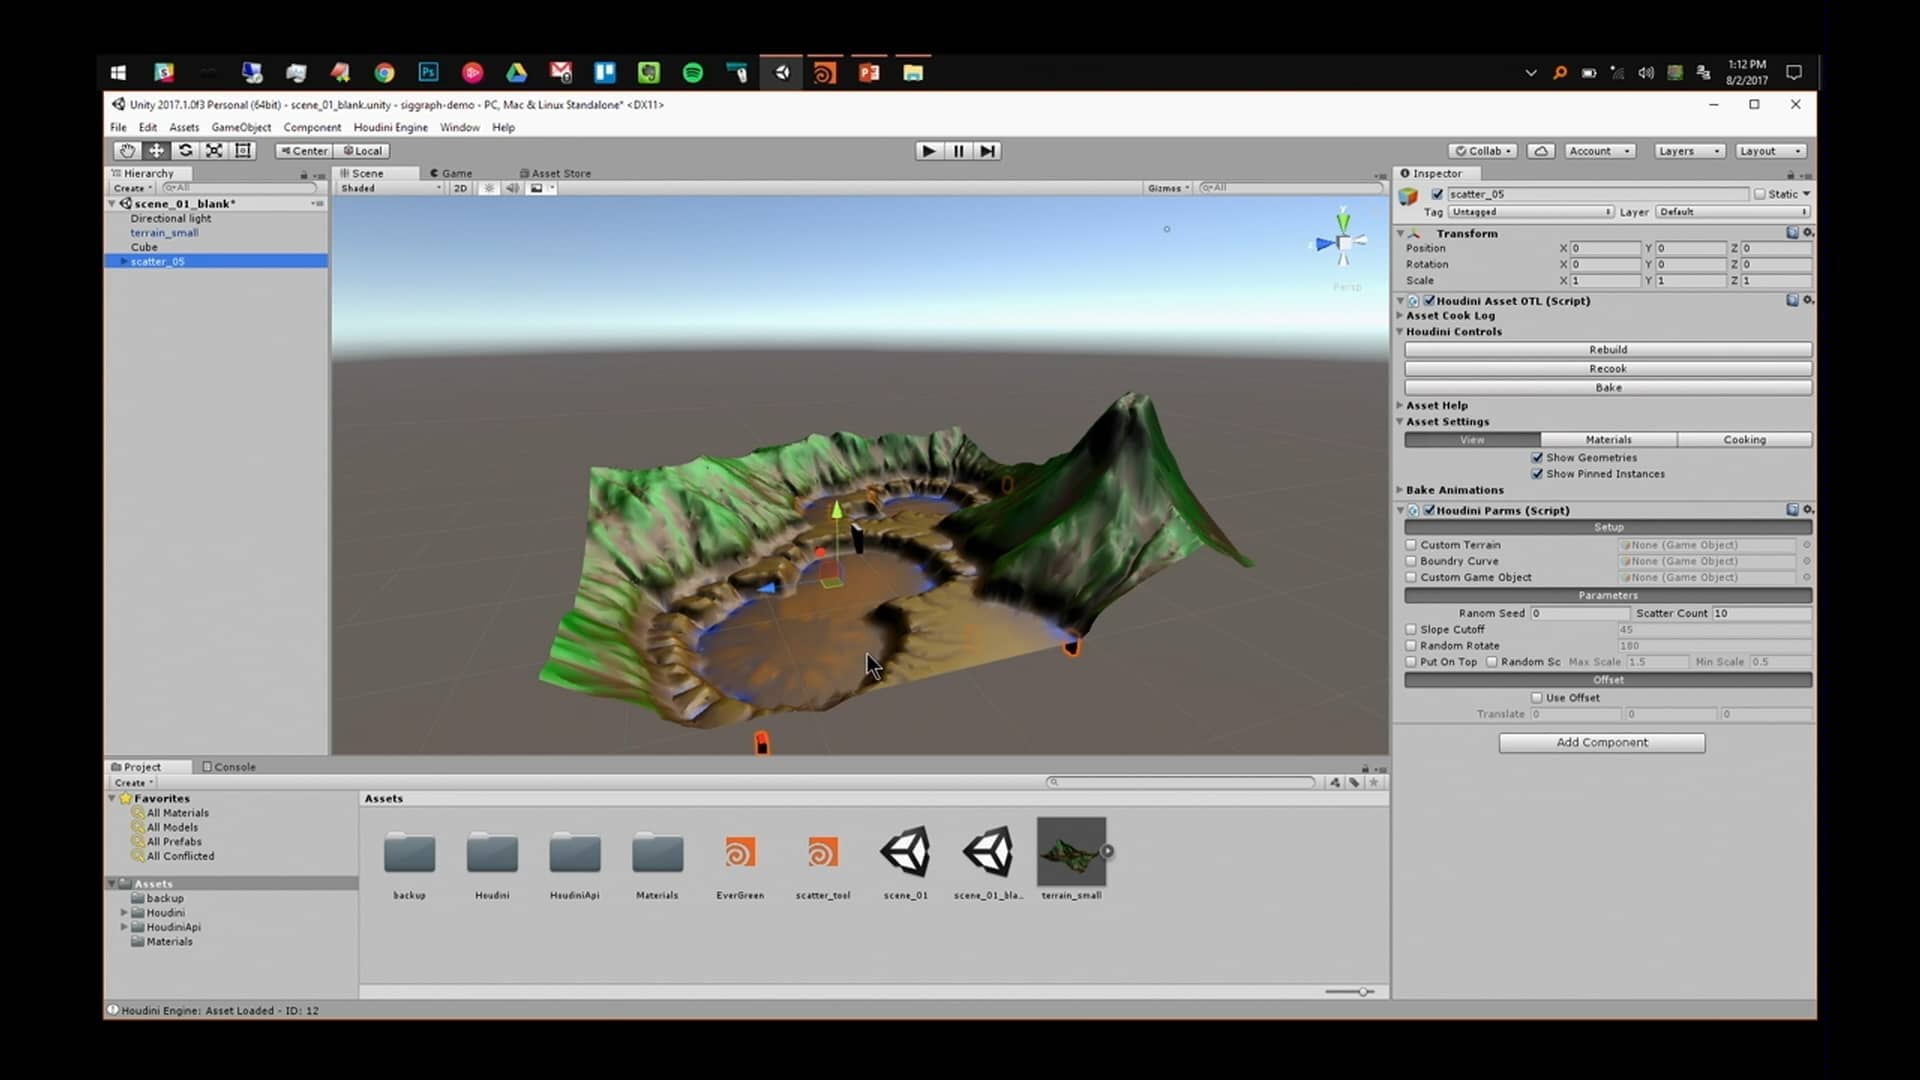Open the Shaded draw mode dropdown
Image resolution: width=1920 pixels, height=1080 pixels.
tap(388, 188)
